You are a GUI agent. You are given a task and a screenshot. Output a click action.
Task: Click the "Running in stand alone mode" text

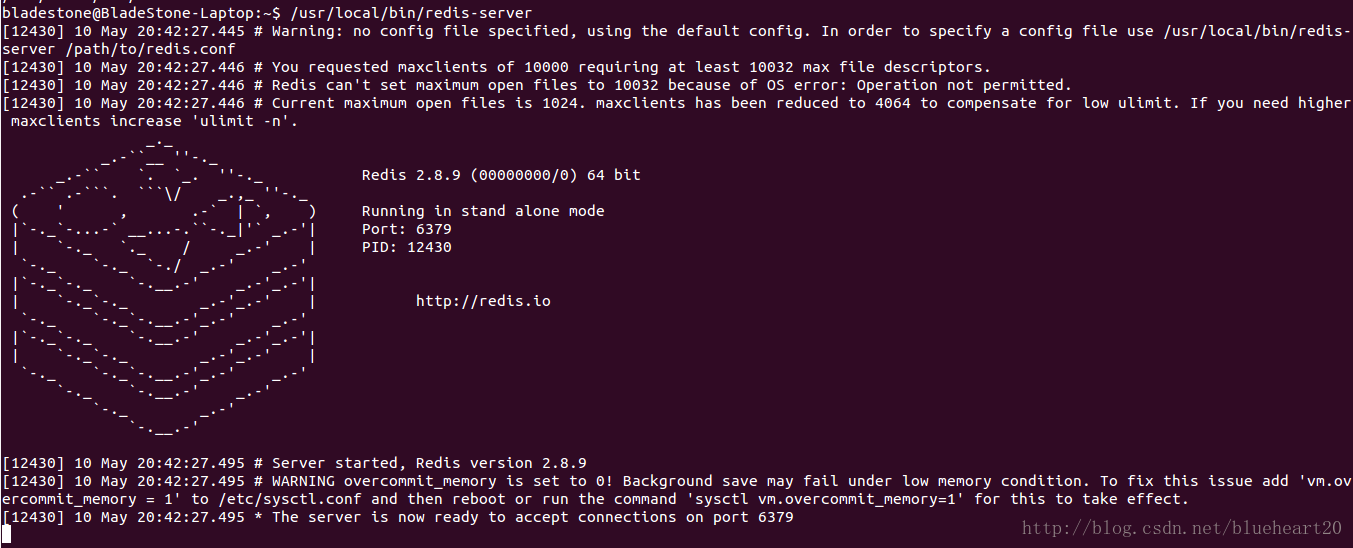483,211
